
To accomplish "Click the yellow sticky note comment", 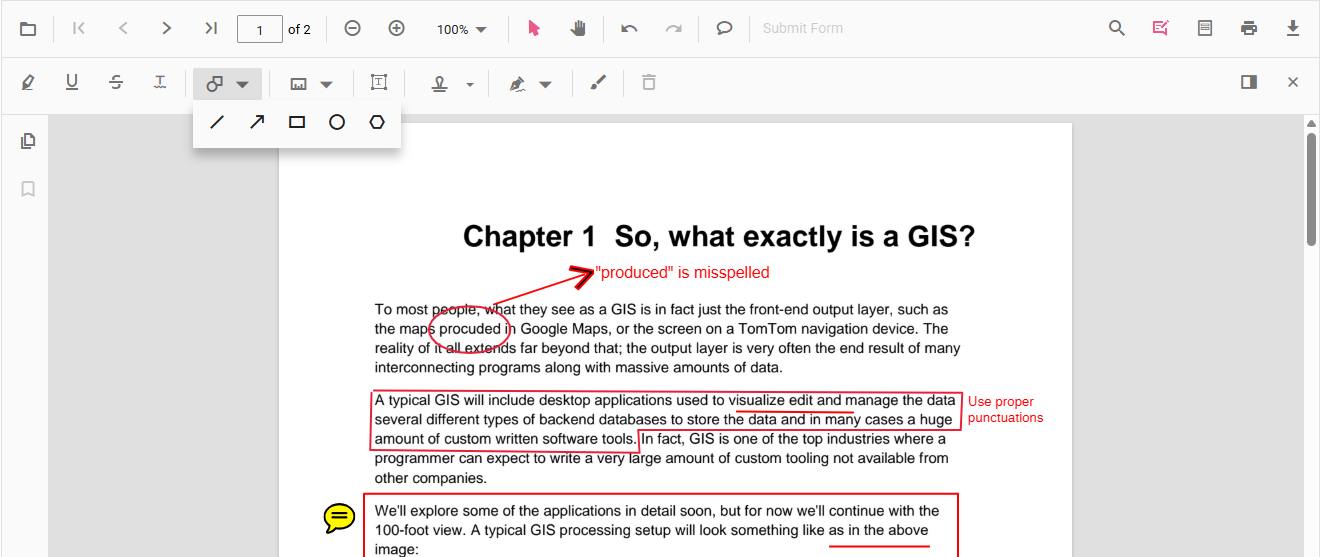I will point(339,517).
